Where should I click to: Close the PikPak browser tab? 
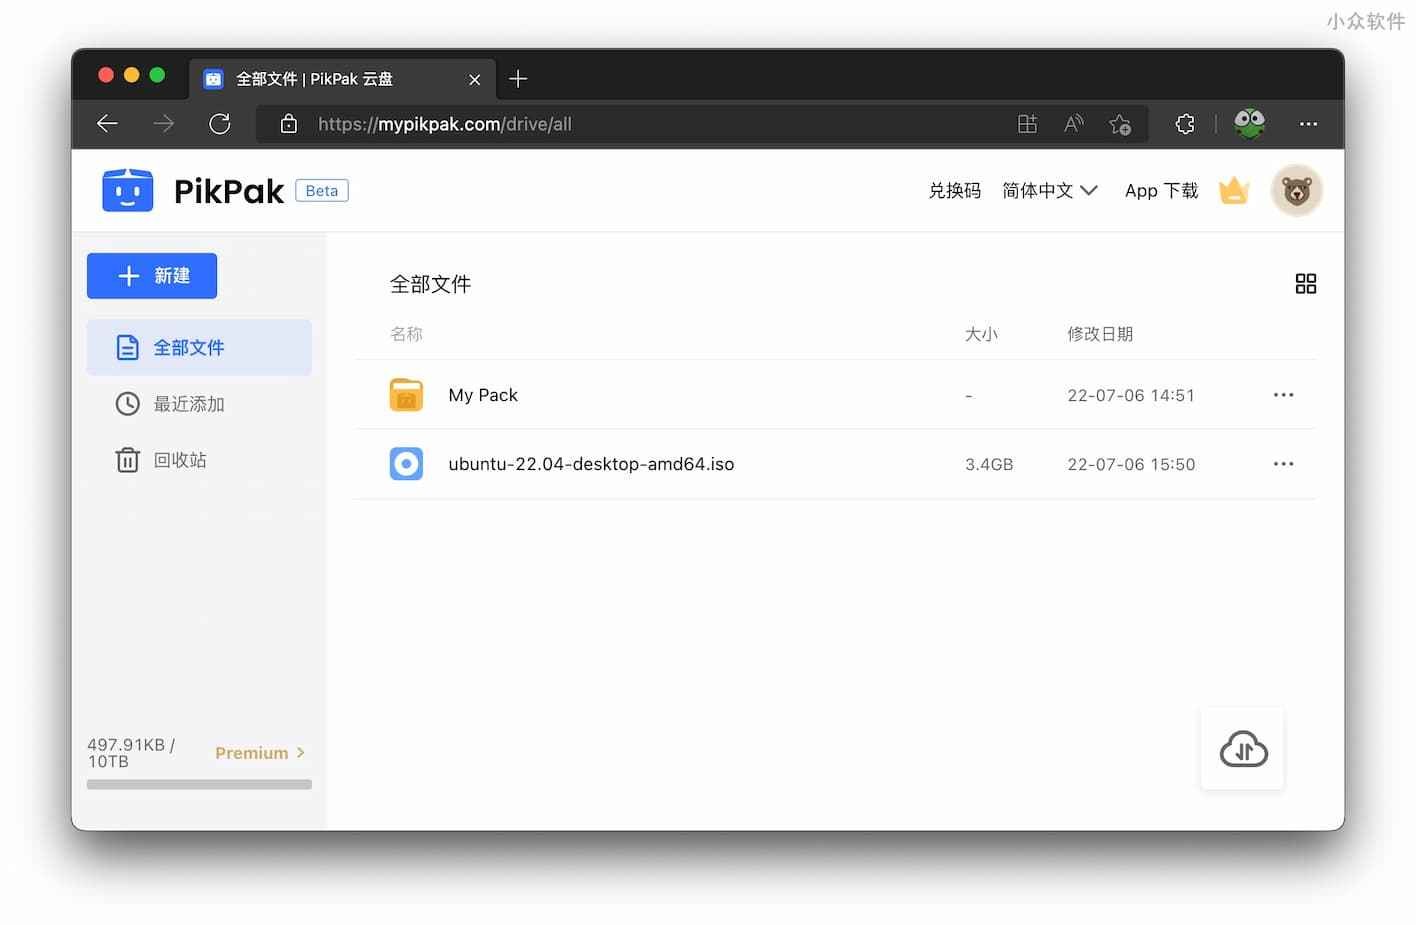(x=475, y=80)
